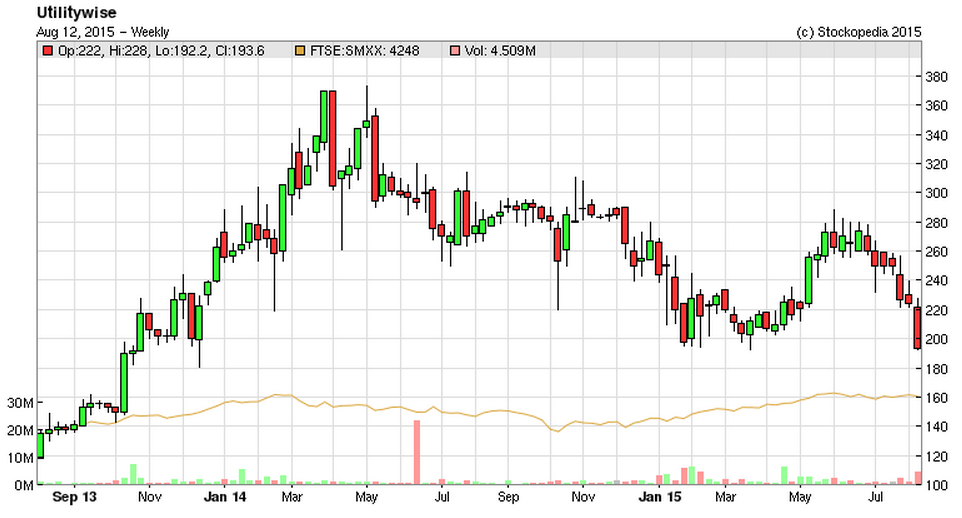962x518 pixels.
Task: Click the '300' price axis label
Action: tap(937, 193)
